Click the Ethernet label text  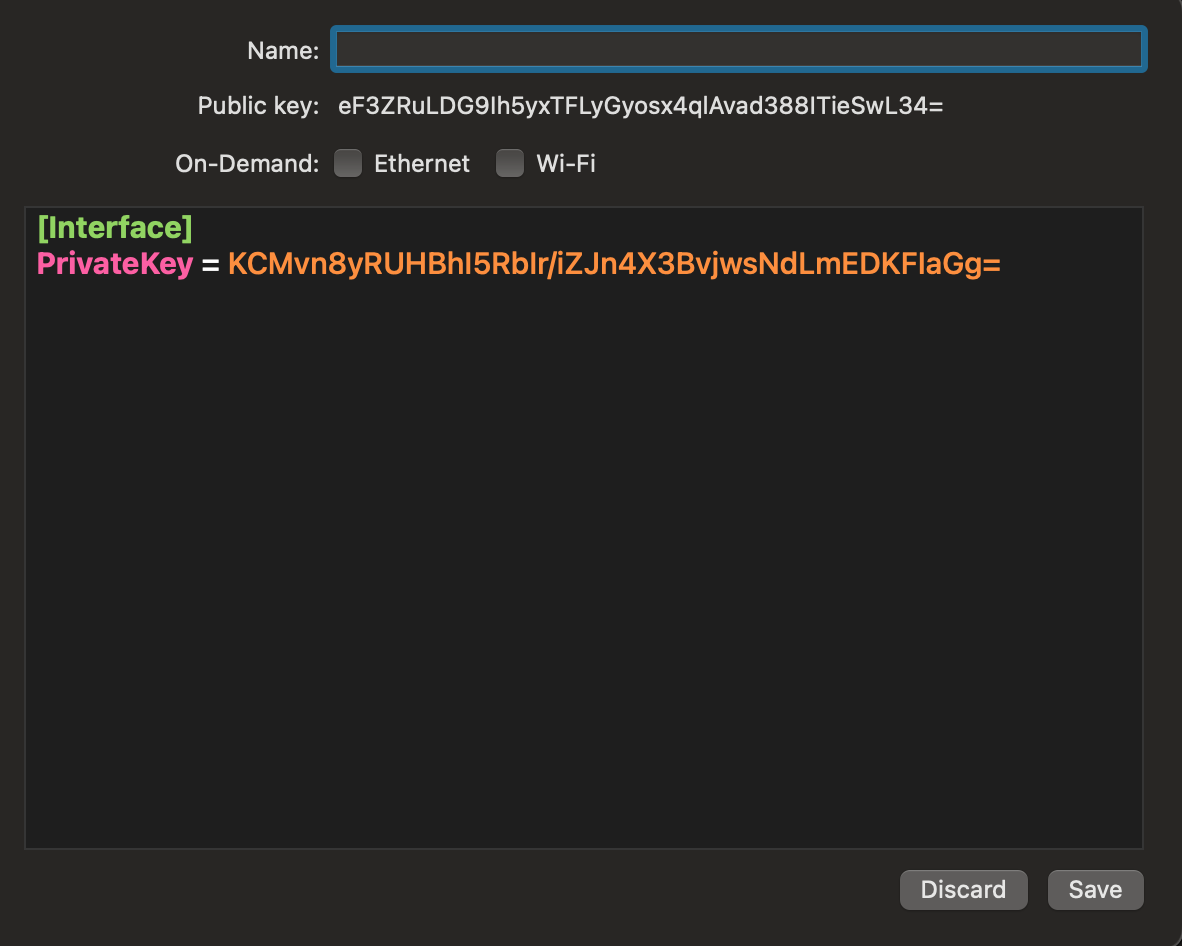click(421, 162)
